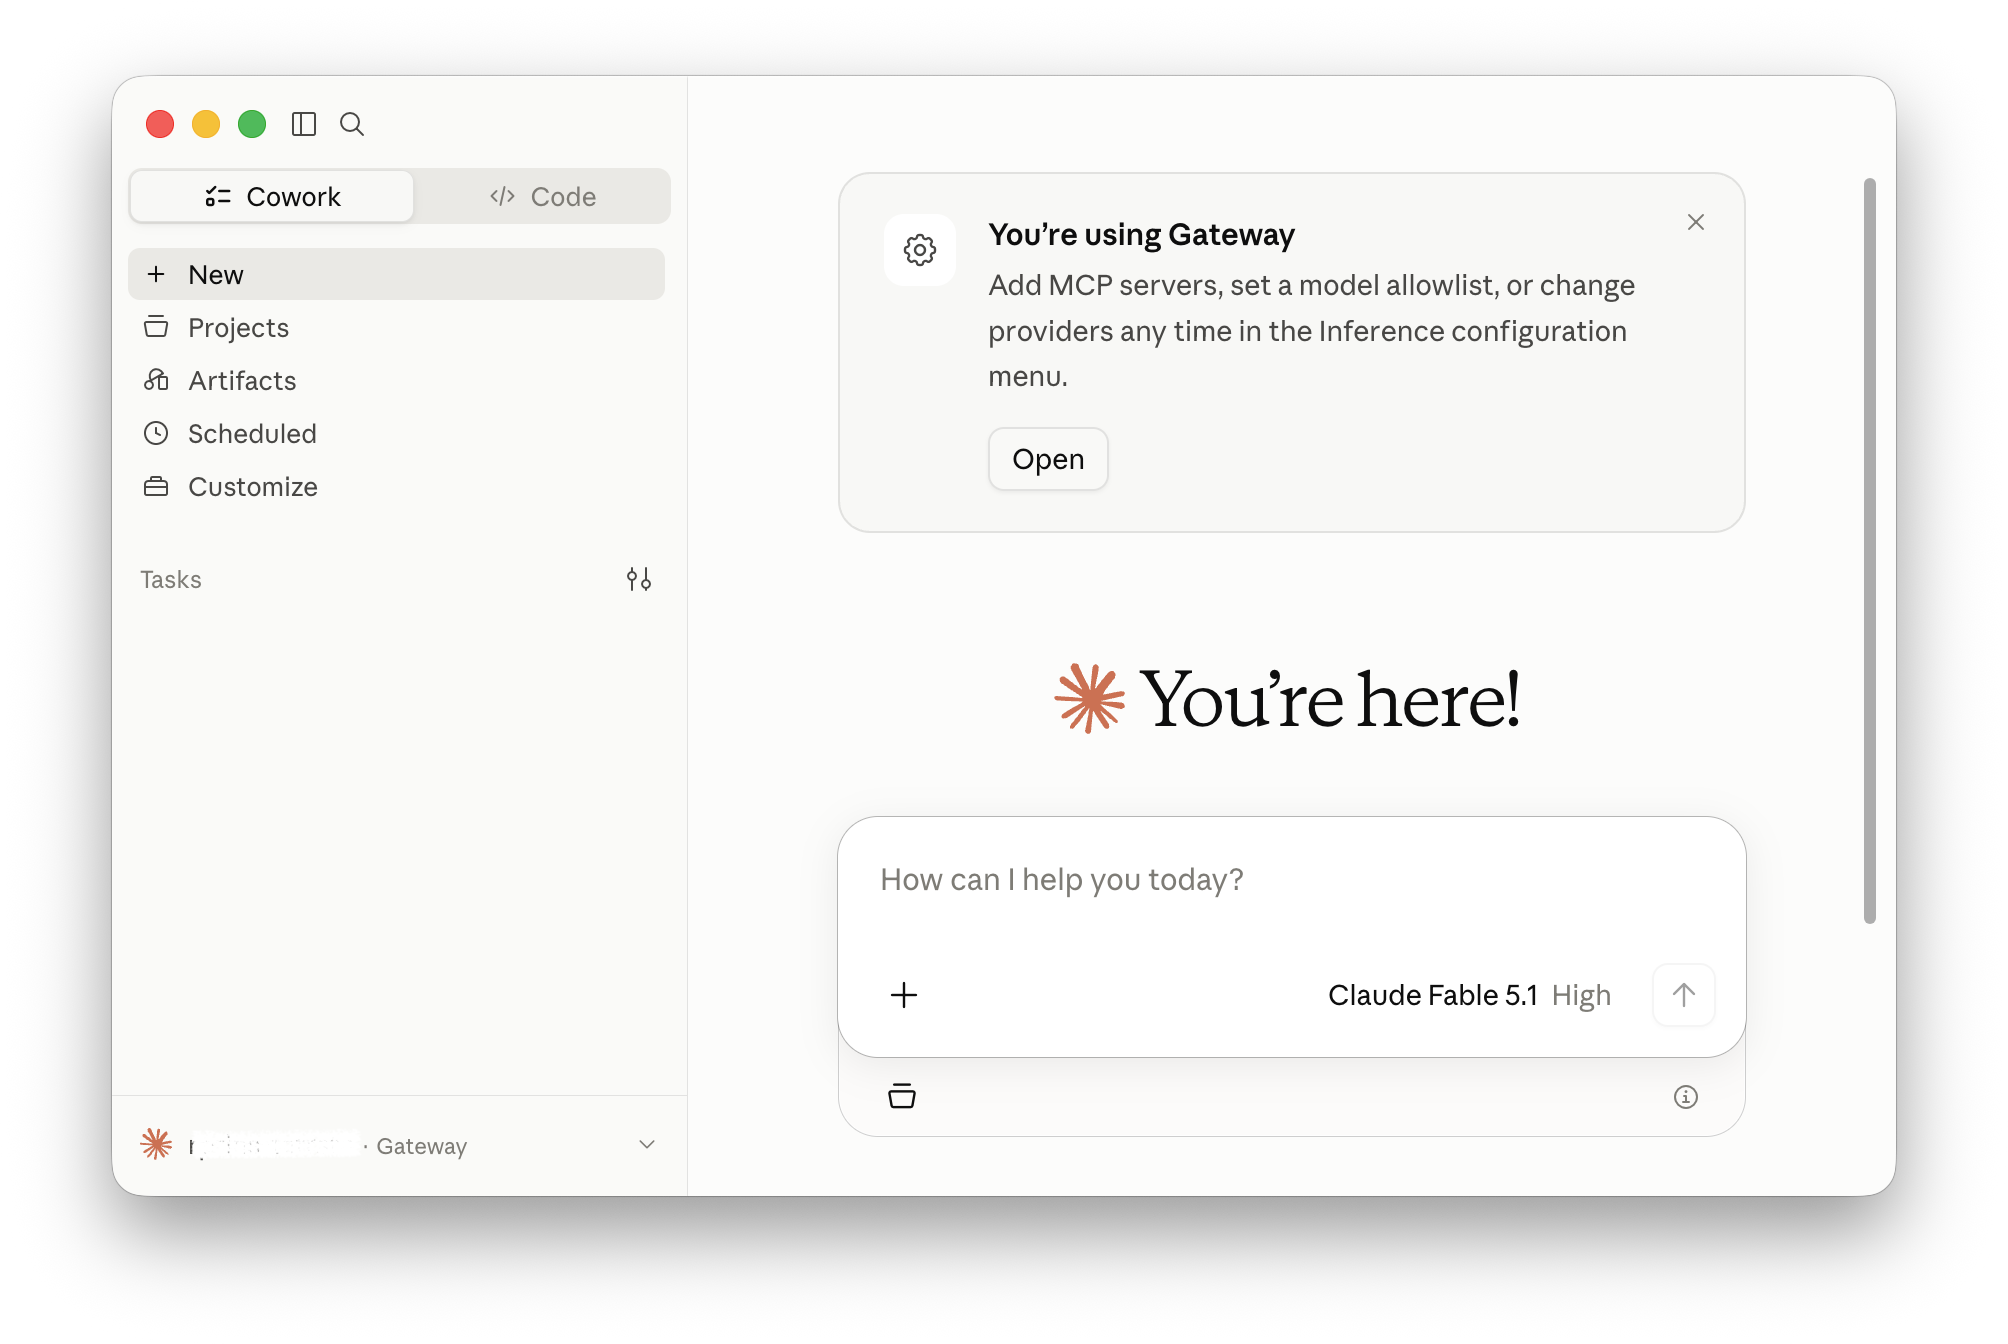Image resolution: width=2008 pixels, height=1344 pixels.
Task: Open search with the magnifier icon
Action: point(352,124)
